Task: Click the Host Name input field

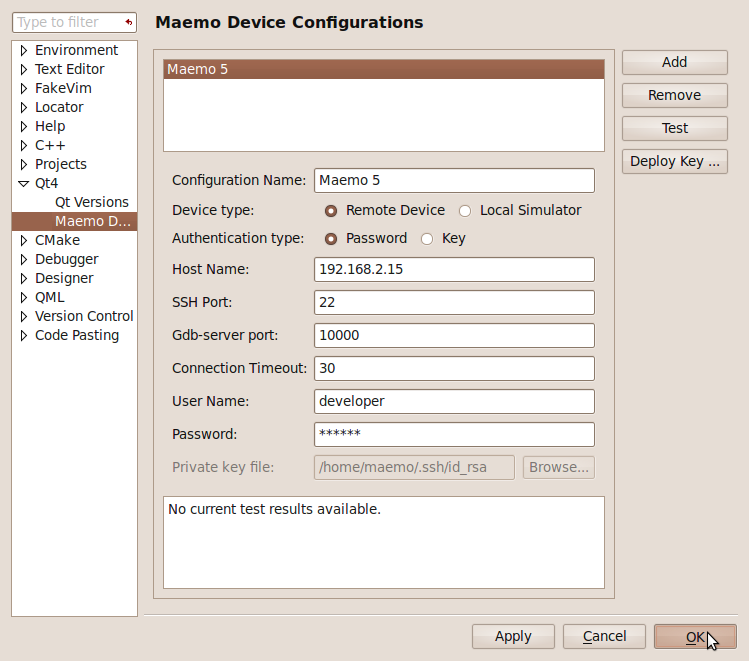Action: pyautogui.click(x=454, y=270)
